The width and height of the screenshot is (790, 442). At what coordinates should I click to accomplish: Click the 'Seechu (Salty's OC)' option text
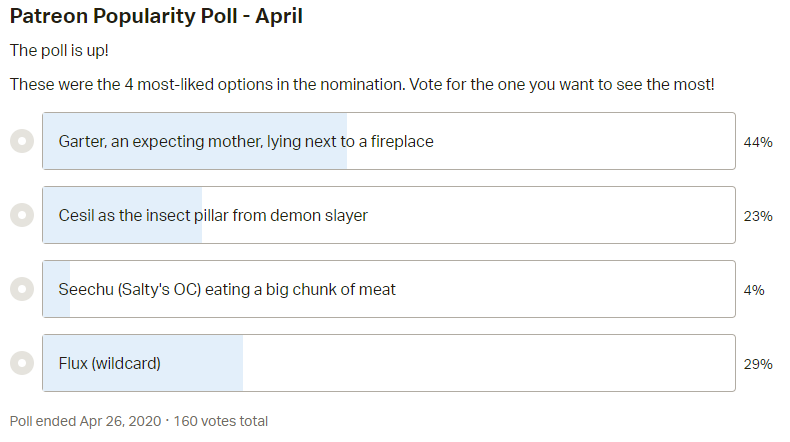(x=227, y=289)
